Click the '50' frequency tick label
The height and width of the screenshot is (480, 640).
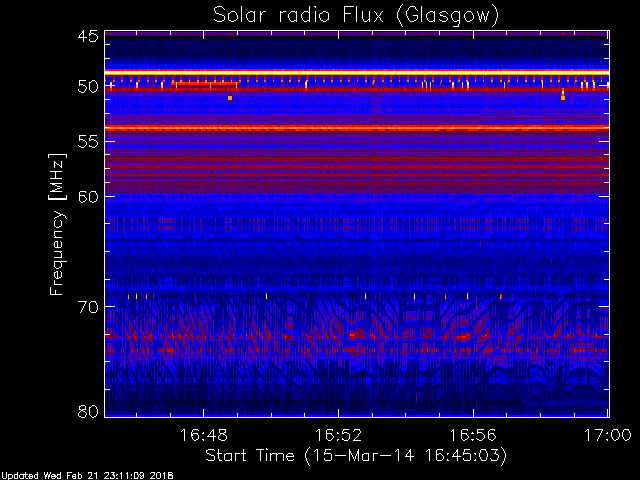coord(88,86)
